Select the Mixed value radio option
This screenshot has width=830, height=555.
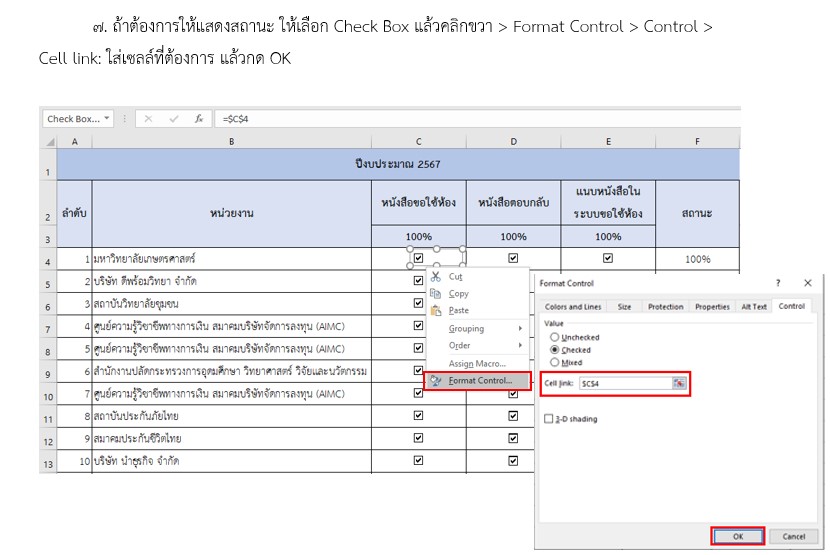click(x=555, y=362)
